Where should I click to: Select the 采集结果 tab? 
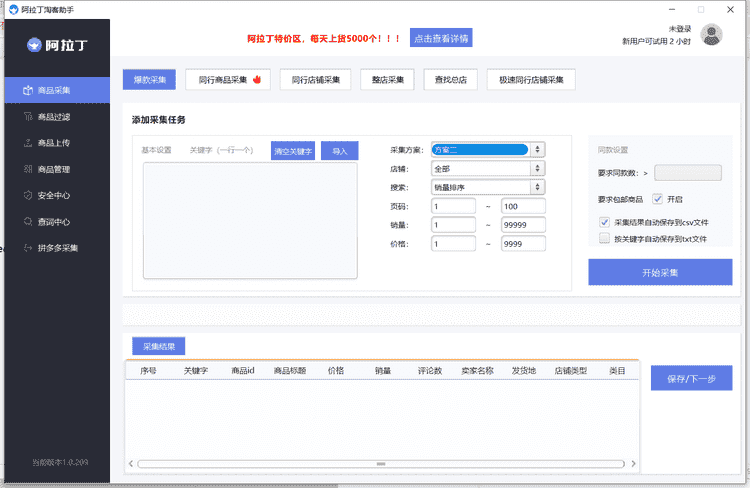tap(158, 346)
